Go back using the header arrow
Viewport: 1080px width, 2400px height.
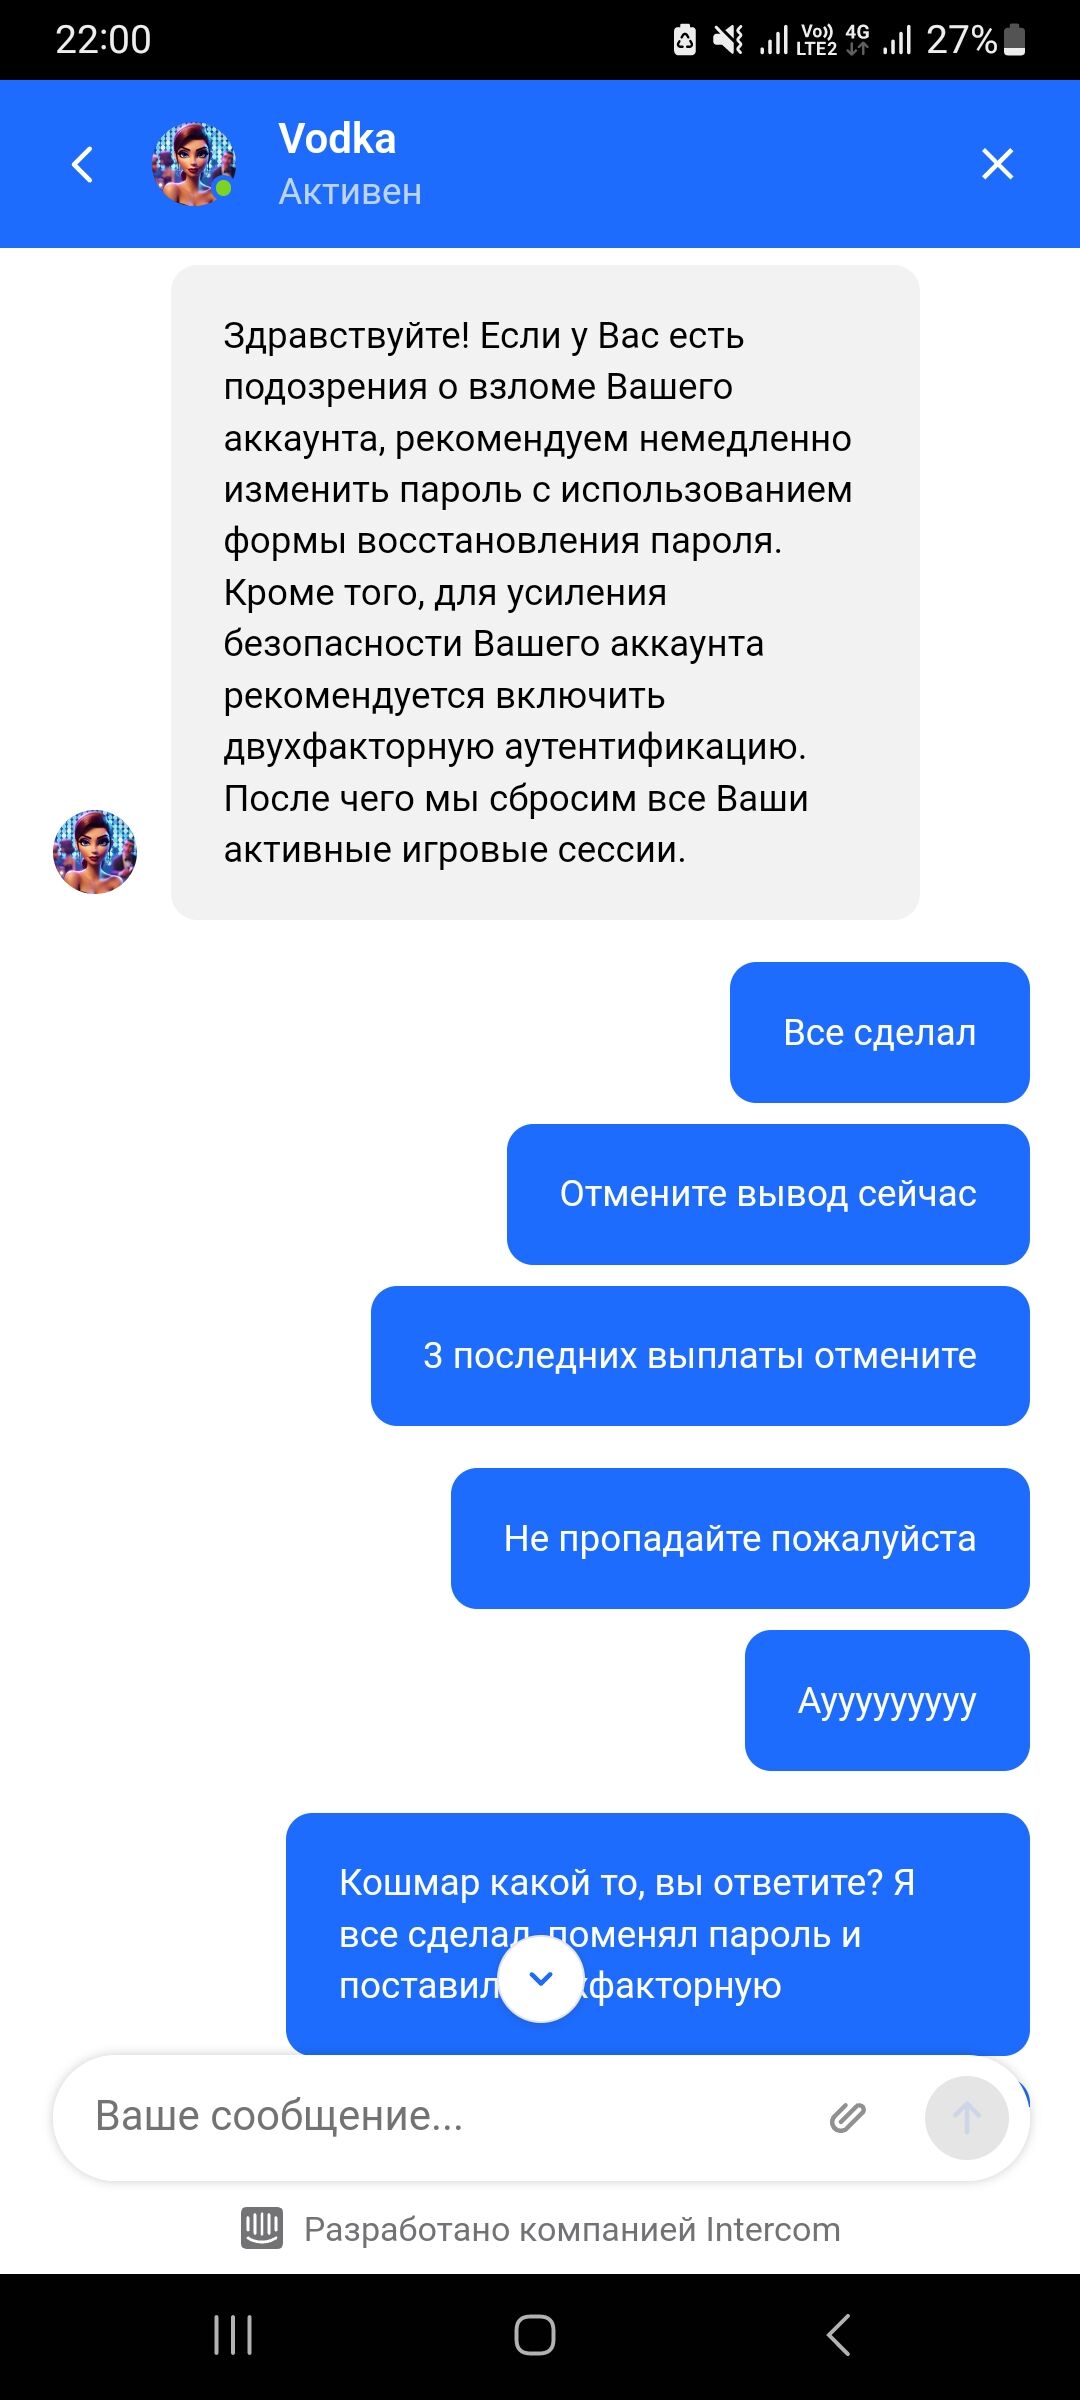[x=83, y=164]
